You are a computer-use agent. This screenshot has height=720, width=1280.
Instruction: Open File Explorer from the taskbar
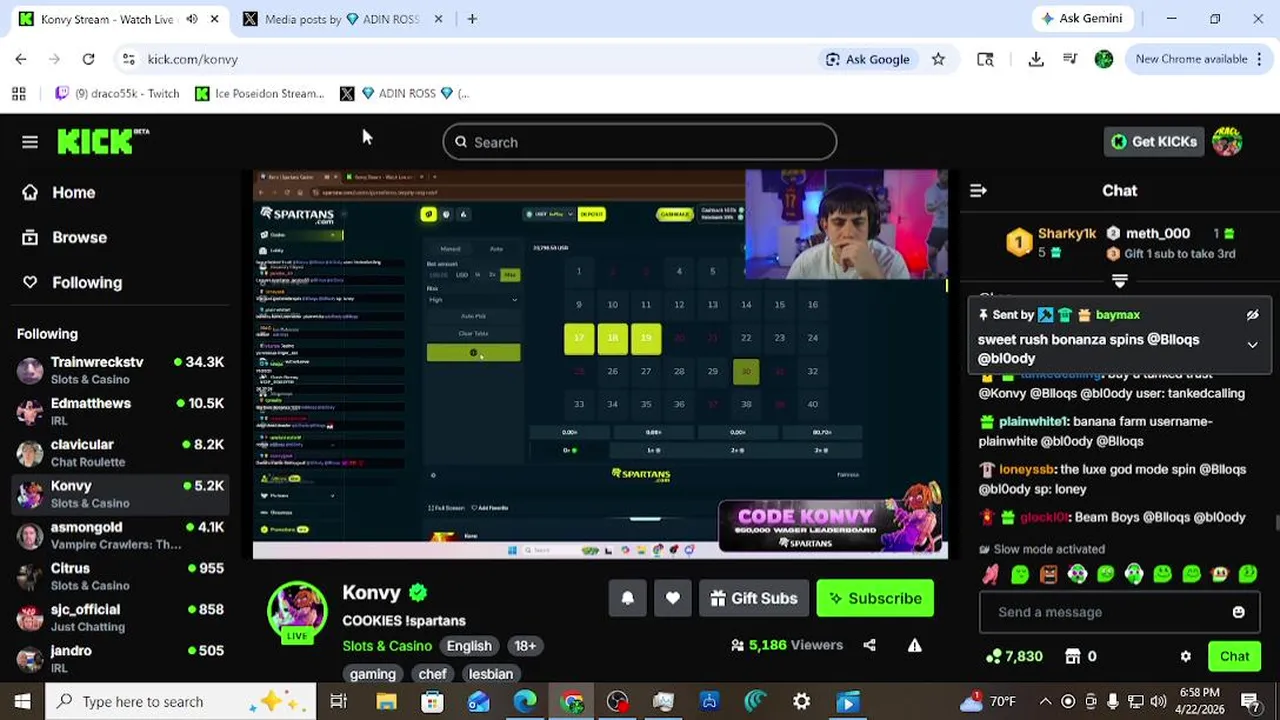click(x=386, y=702)
